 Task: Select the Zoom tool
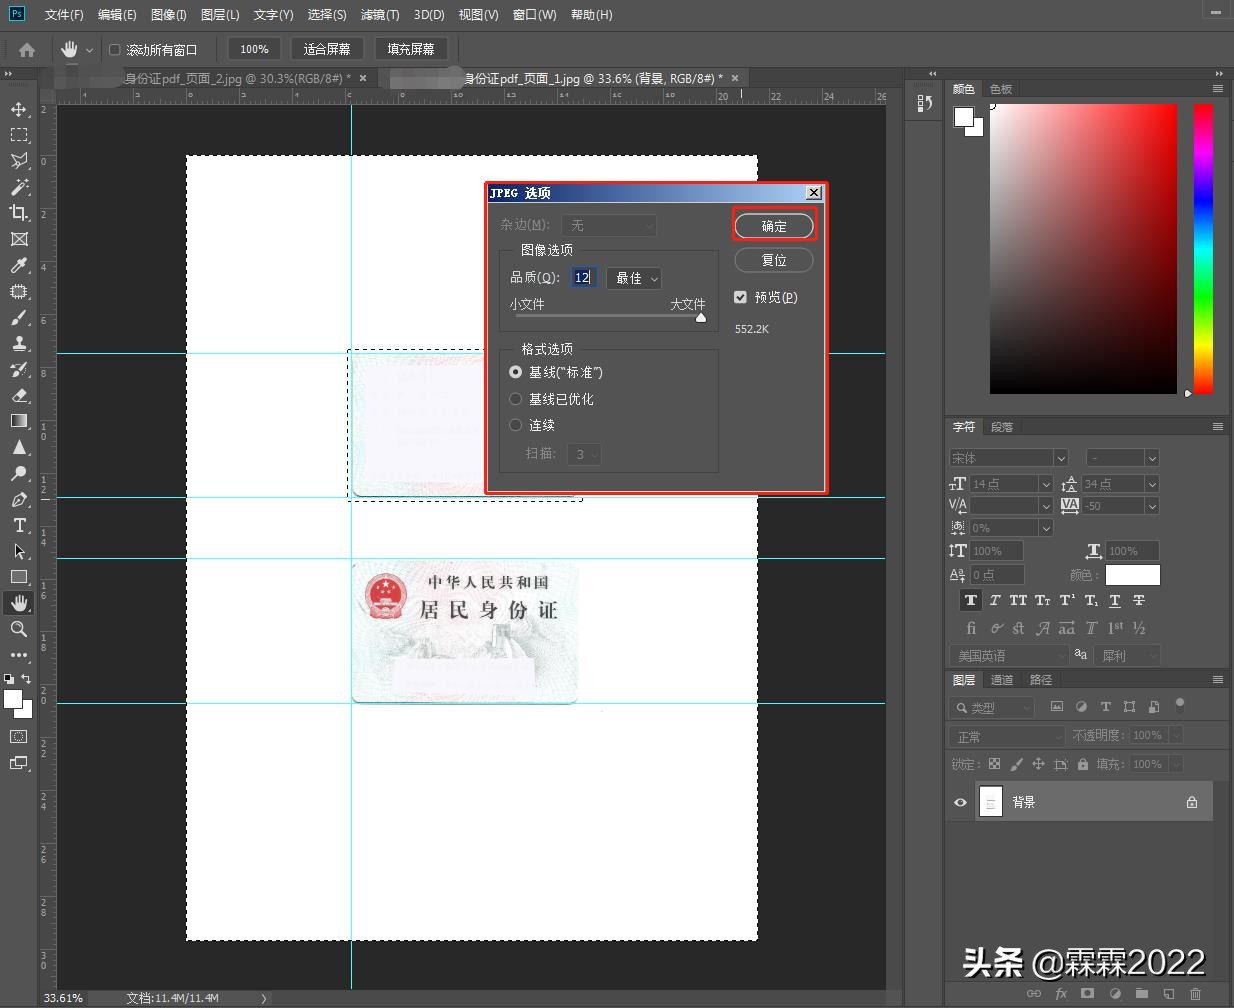coord(19,629)
